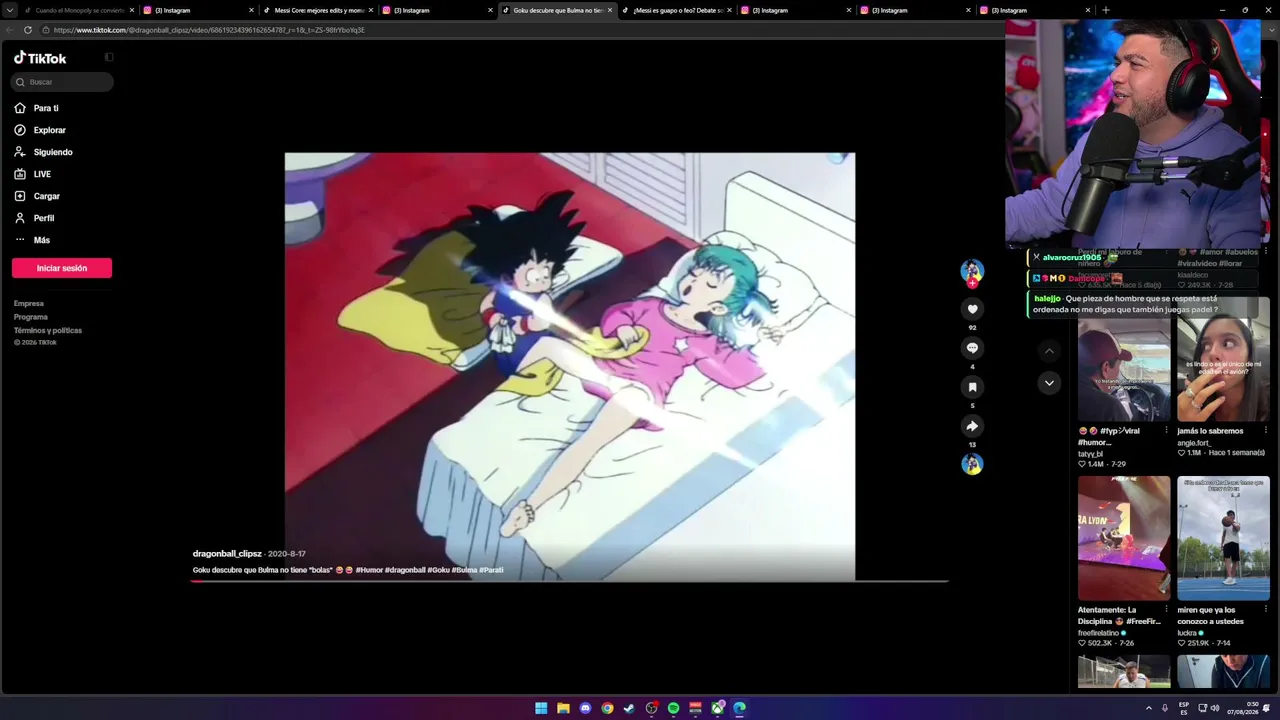Image resolution: width=1280 pixels, height=720 pixels.
Task: Open angie.fort_ profile name
Action: [1193, 442]
